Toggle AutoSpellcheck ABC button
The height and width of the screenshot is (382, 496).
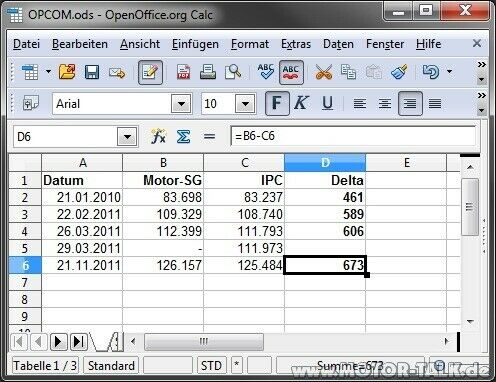[x=291, y=72]
